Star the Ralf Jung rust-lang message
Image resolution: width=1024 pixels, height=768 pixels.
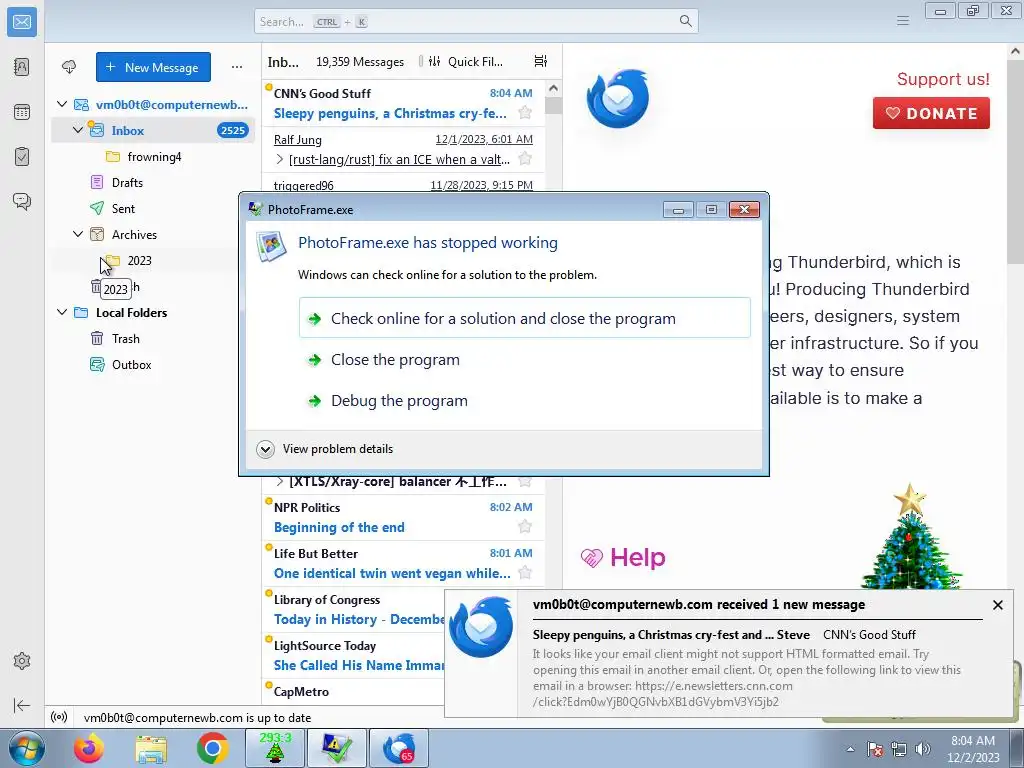pyautogui.click(x=524, y=159)
